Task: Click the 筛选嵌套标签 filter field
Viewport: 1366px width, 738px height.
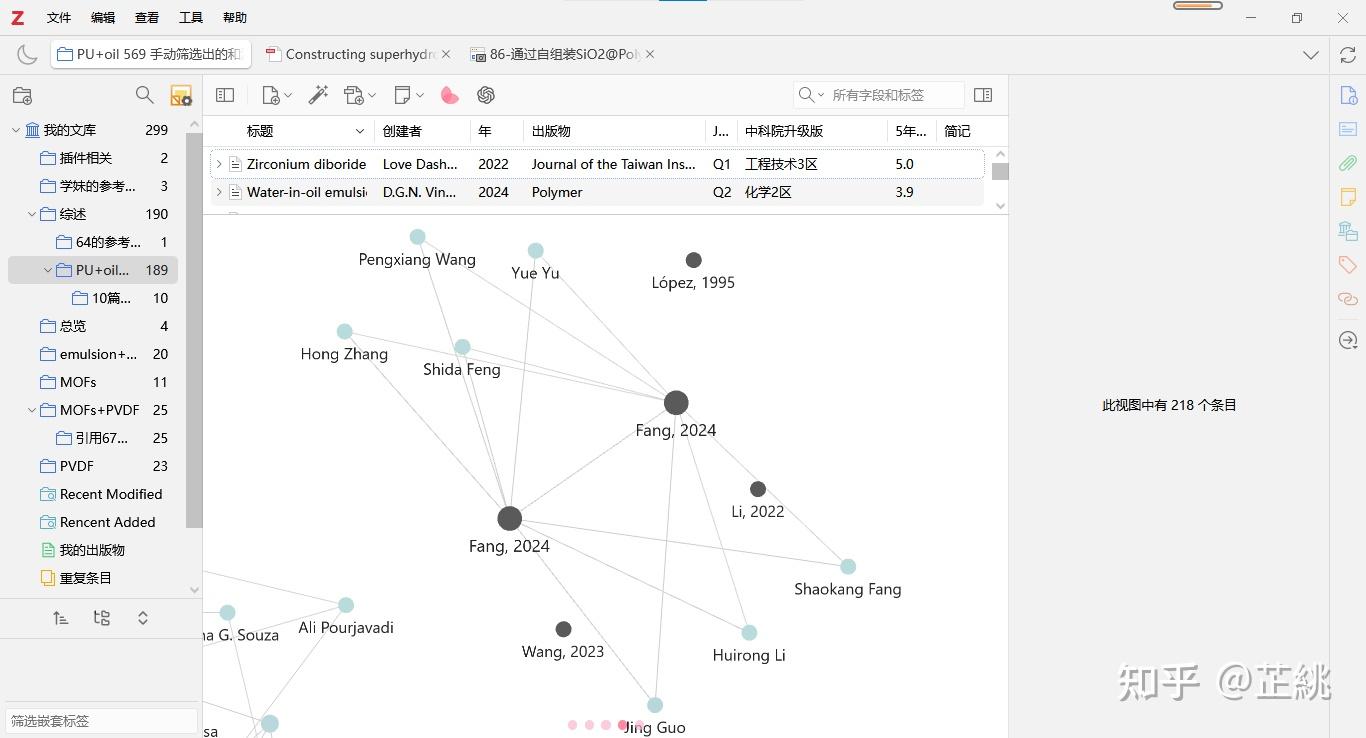Action: click(x=101, y=720)
